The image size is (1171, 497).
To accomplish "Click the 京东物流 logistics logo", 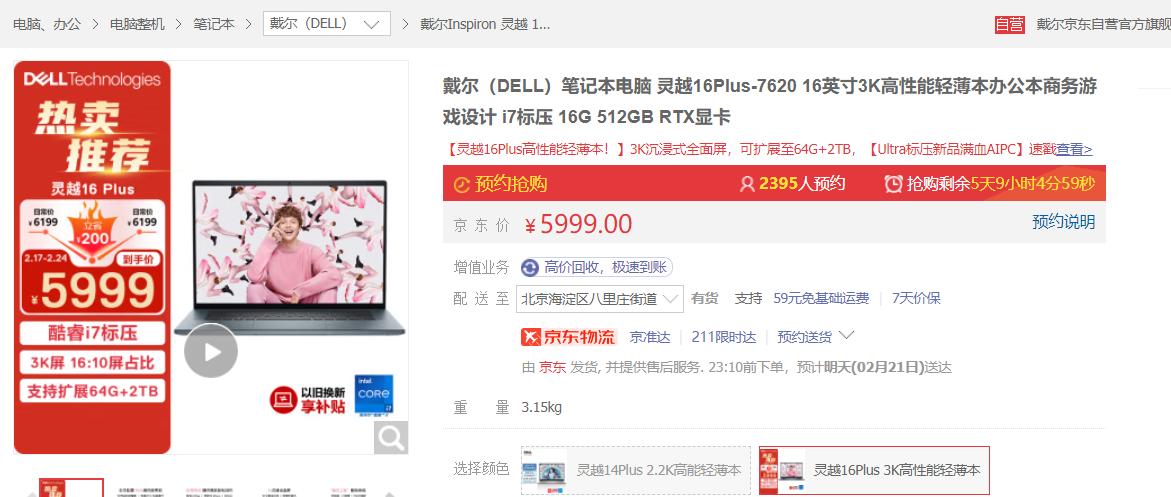I will coord(569,337).
